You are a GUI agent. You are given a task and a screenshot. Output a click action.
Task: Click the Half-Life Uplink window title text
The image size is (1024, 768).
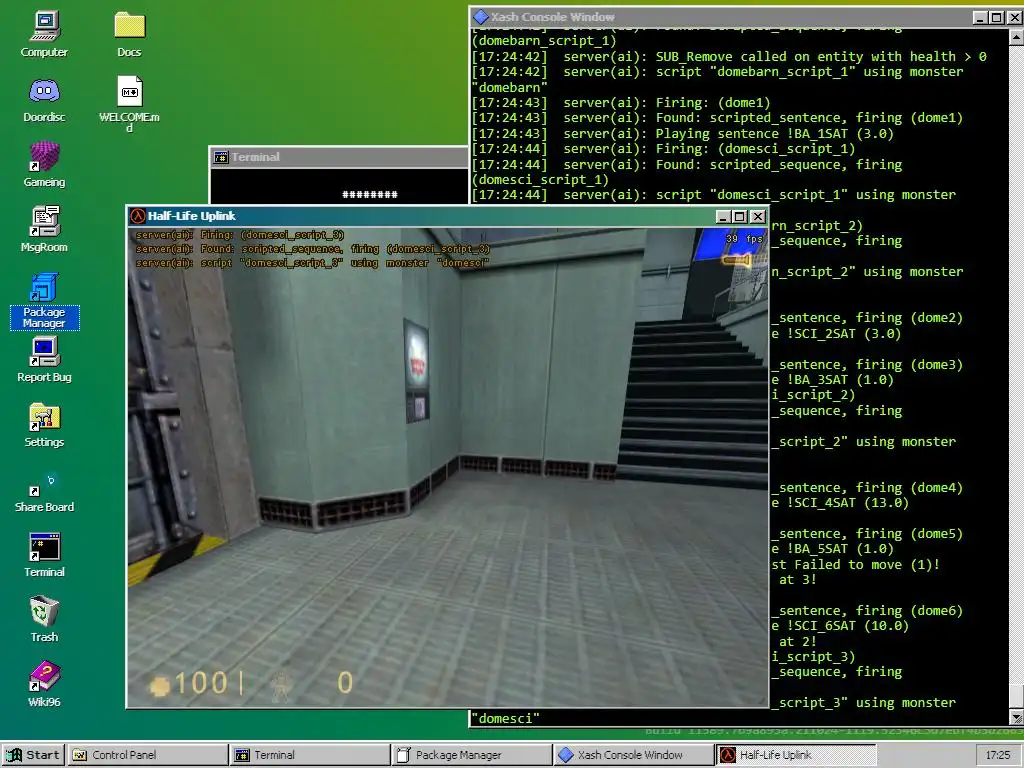tap(191, 216)
